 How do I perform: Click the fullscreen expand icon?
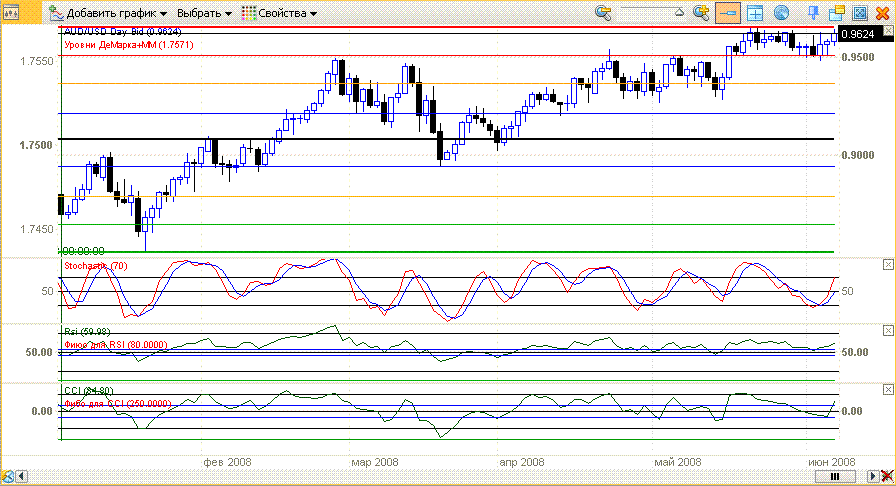(860, 13)
